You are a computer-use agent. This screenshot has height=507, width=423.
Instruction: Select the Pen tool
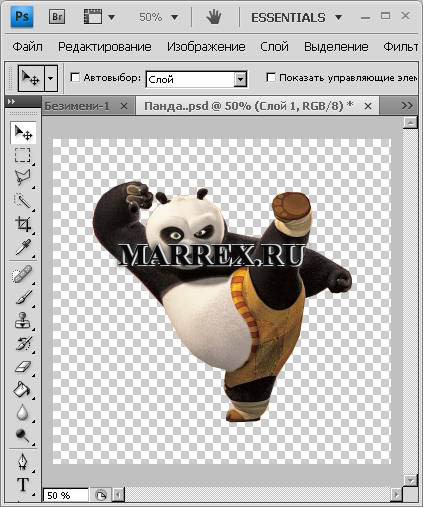(x=23, y=462)
